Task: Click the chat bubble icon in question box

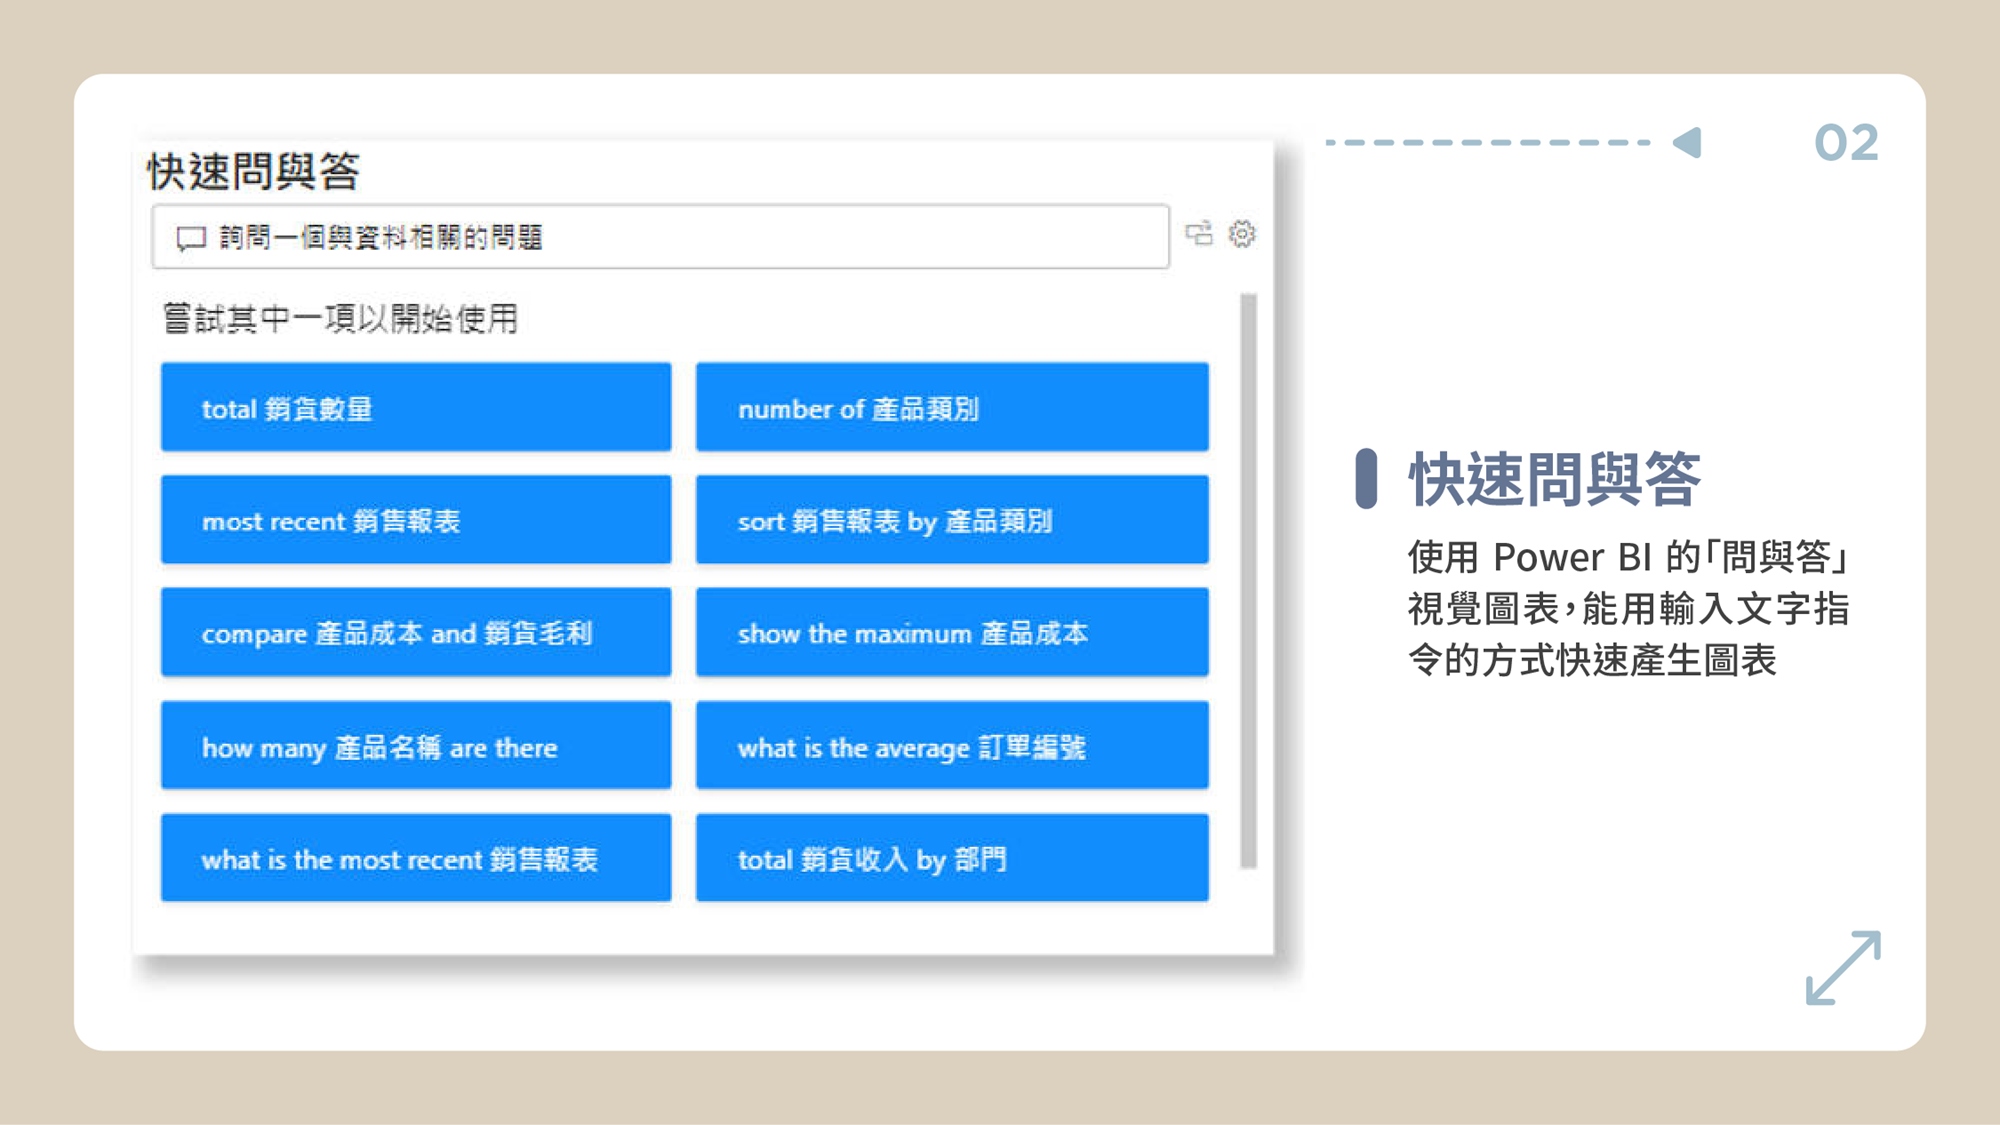Action: coord(190,238)
